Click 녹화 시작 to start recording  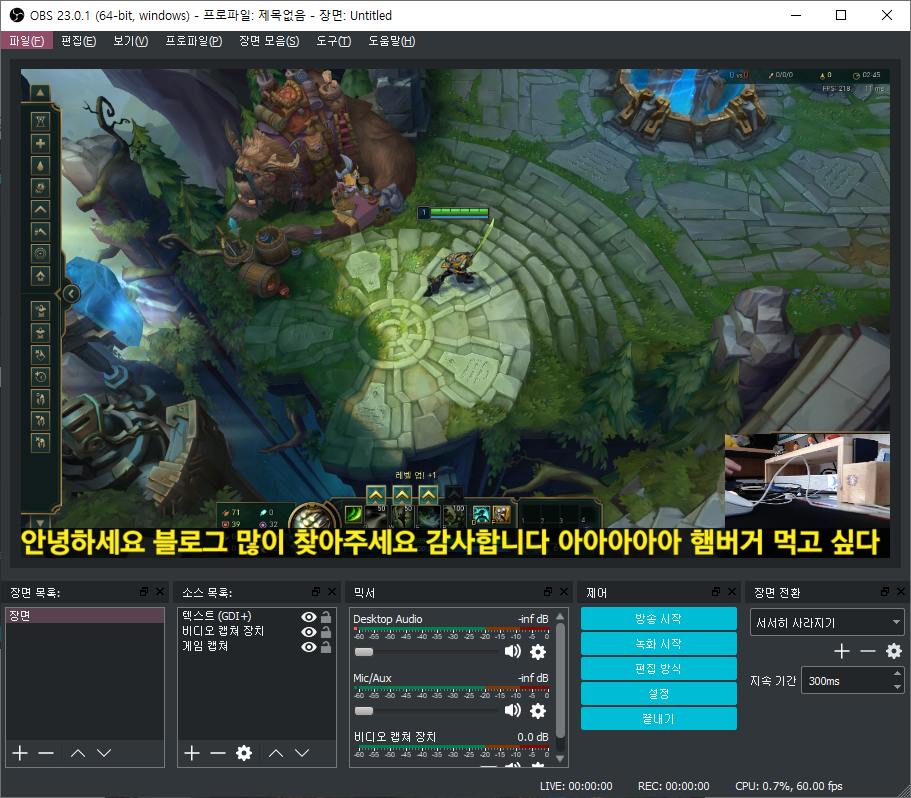pyautogui.click(x=659, y=644)
